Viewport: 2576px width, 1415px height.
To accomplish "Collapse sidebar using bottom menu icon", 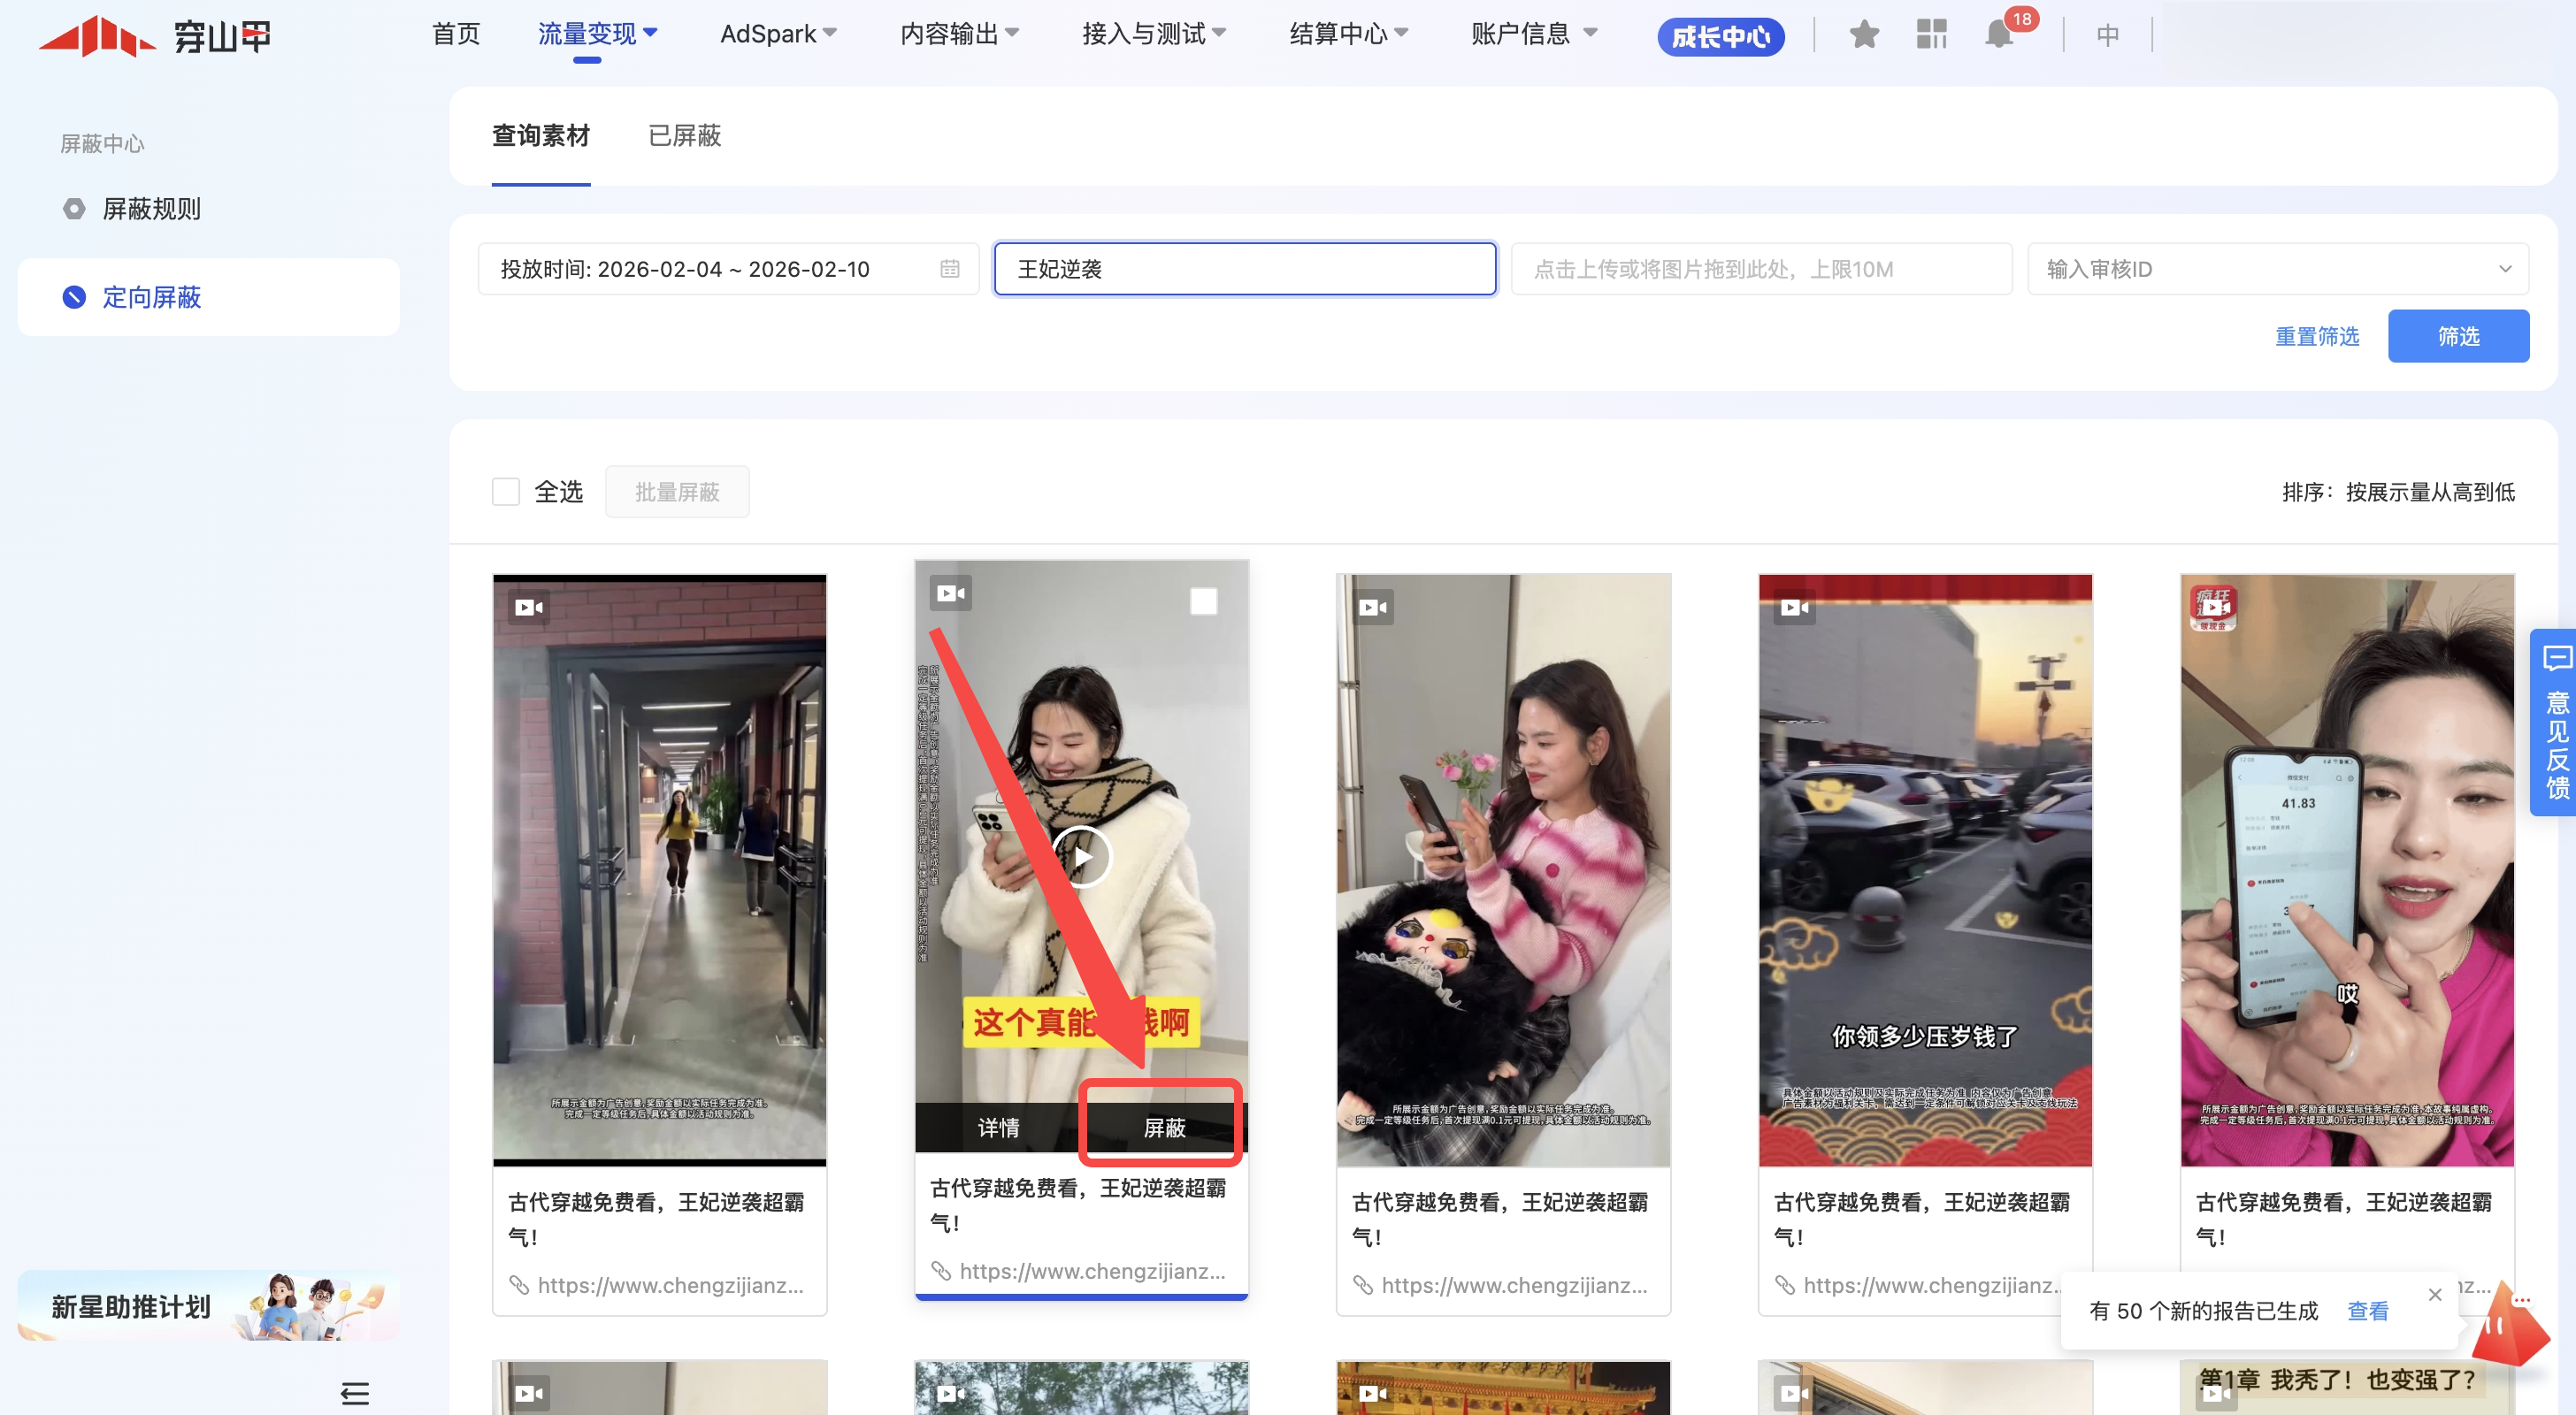I will tap(355, 1392).
